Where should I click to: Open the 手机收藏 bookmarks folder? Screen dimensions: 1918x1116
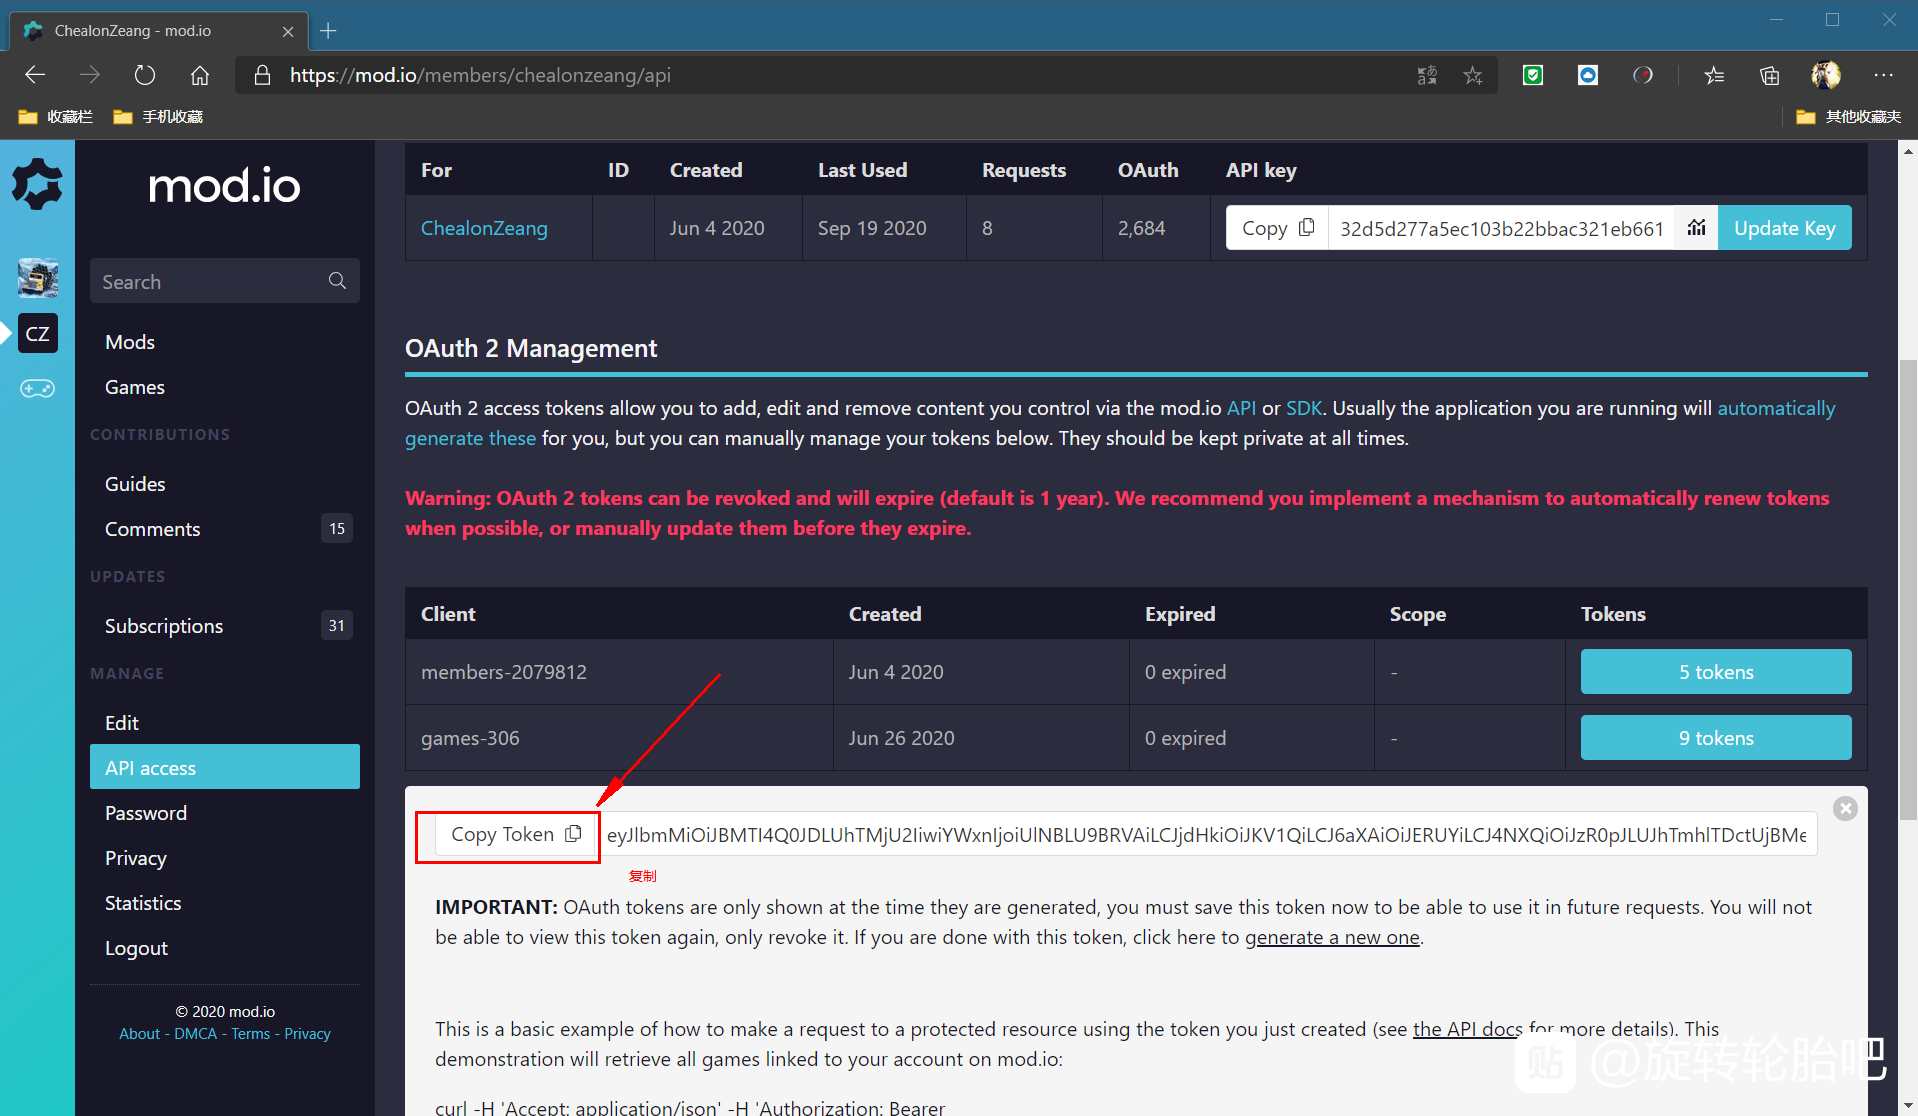point(158,117)
